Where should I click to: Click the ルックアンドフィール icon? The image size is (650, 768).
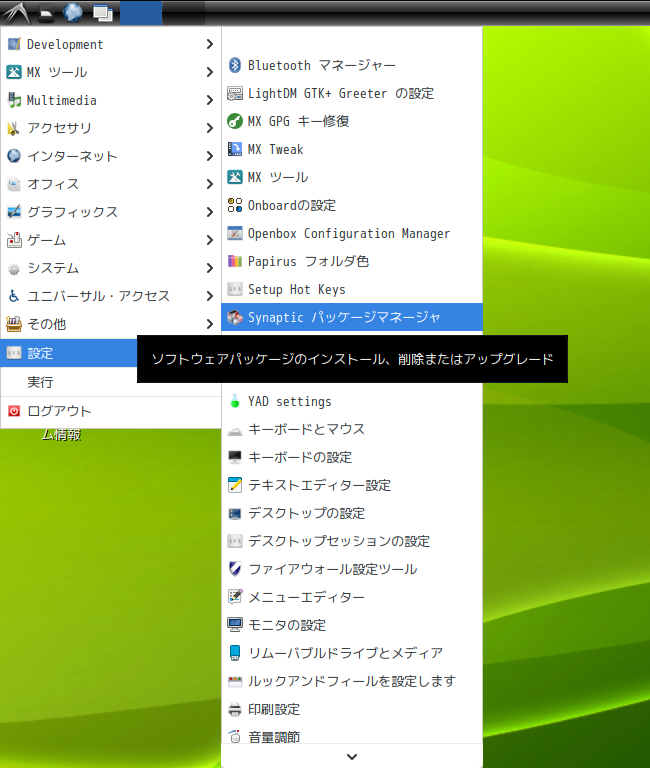(x=235, y=681)
